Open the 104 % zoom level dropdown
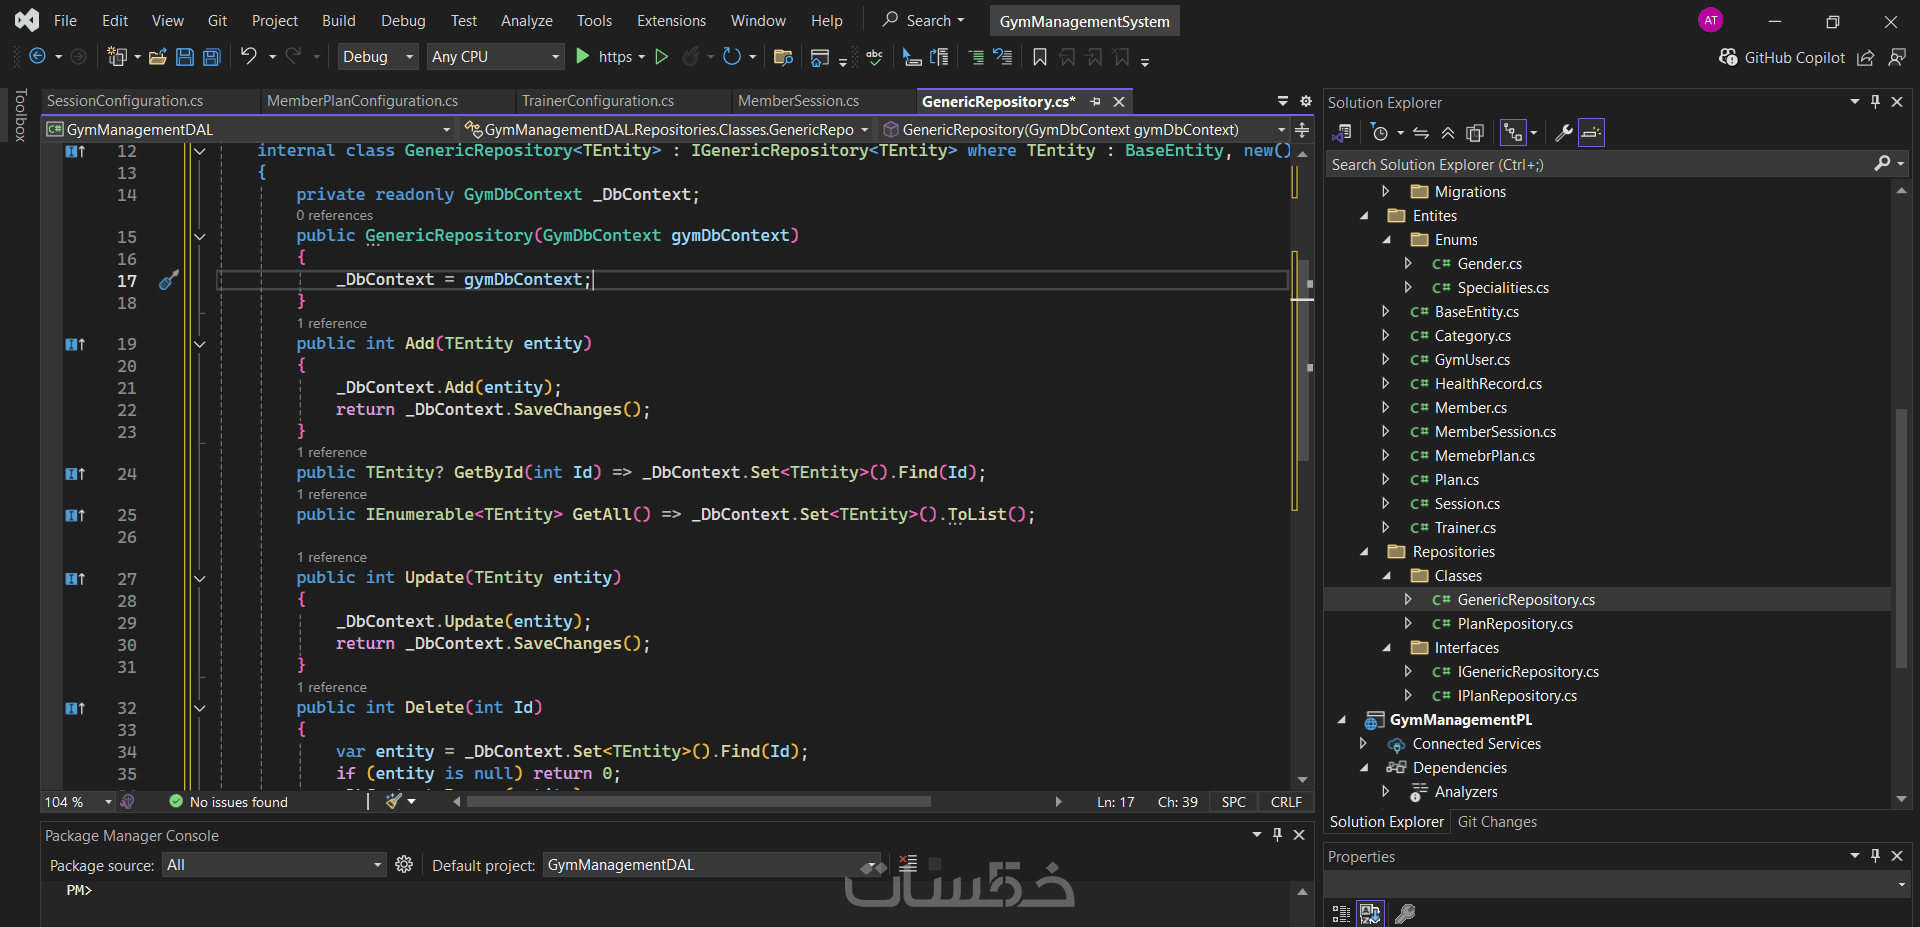The width and height of the screenshot is (1920, 927). tap(78, 802)
